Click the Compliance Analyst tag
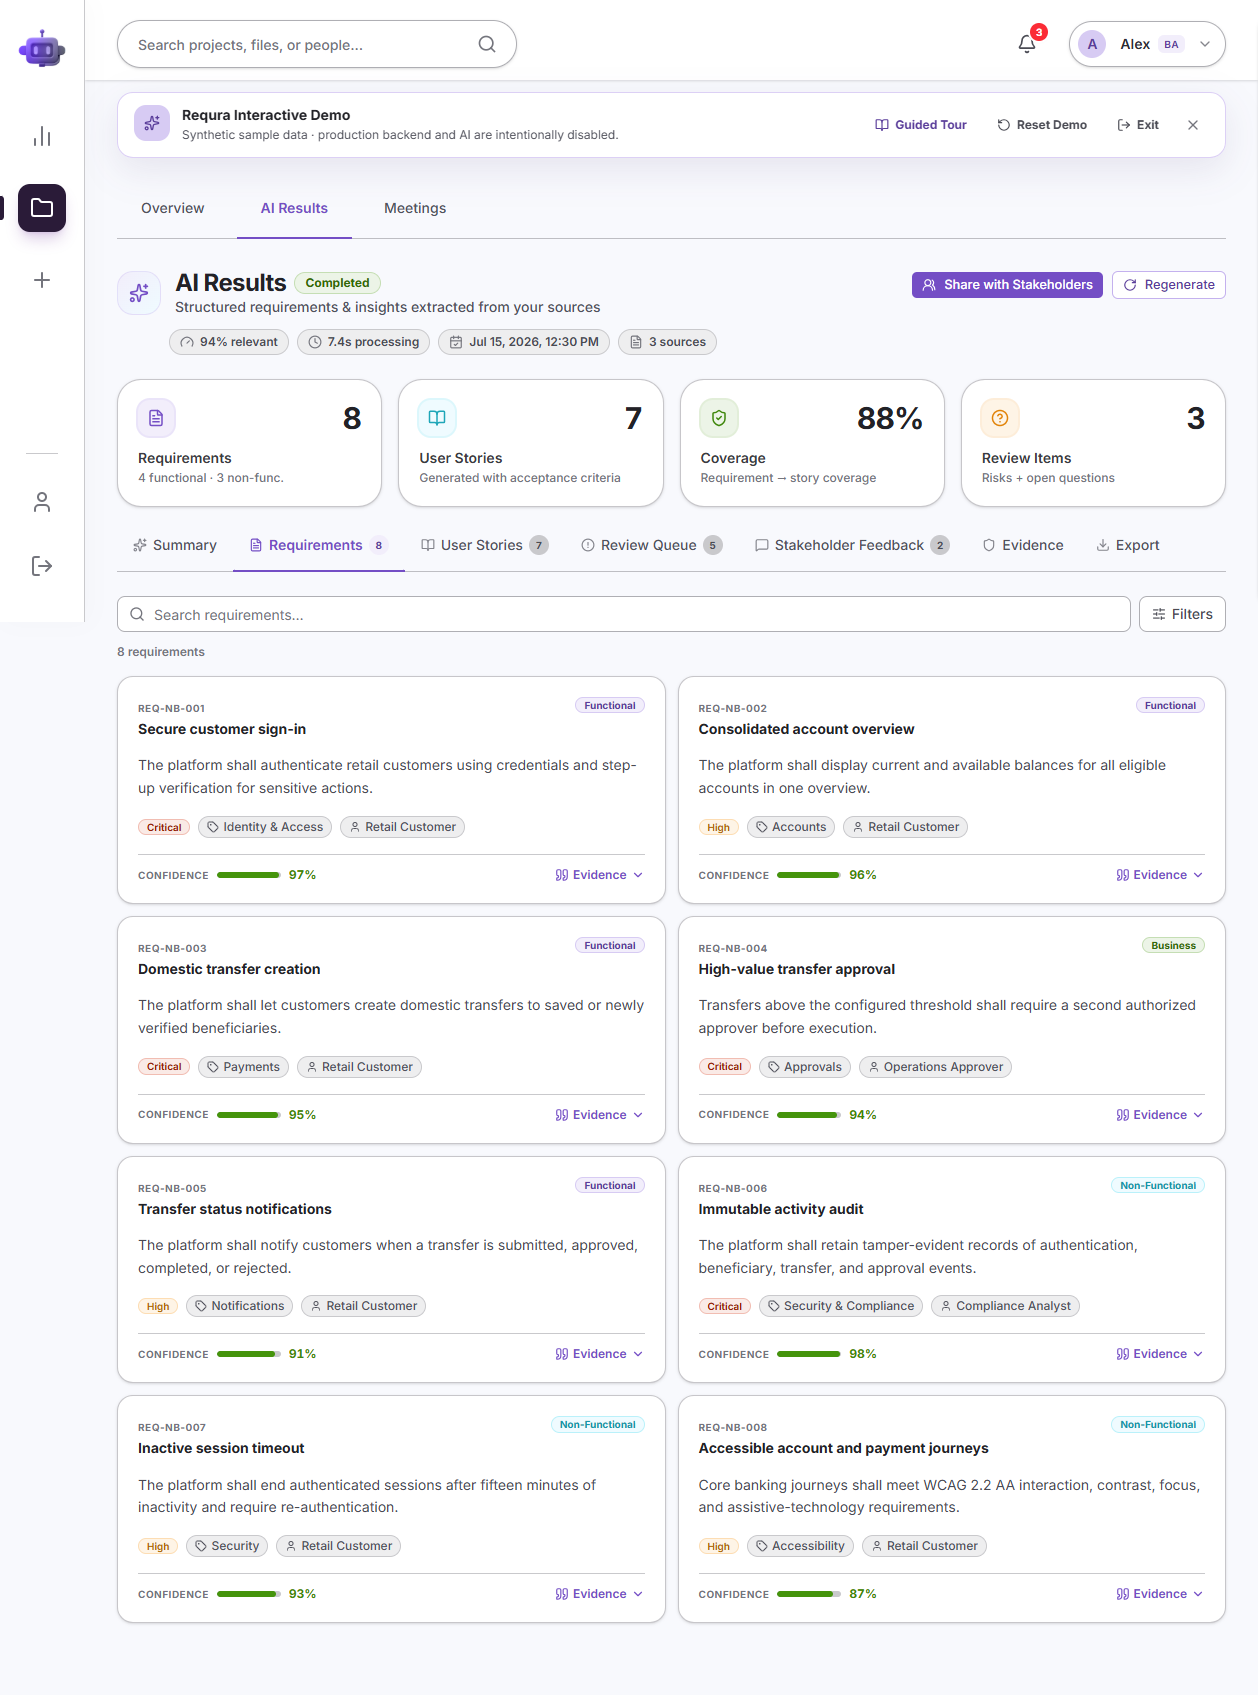Viewport: 1258px width, 1695px height. tap(1005, 1306)
